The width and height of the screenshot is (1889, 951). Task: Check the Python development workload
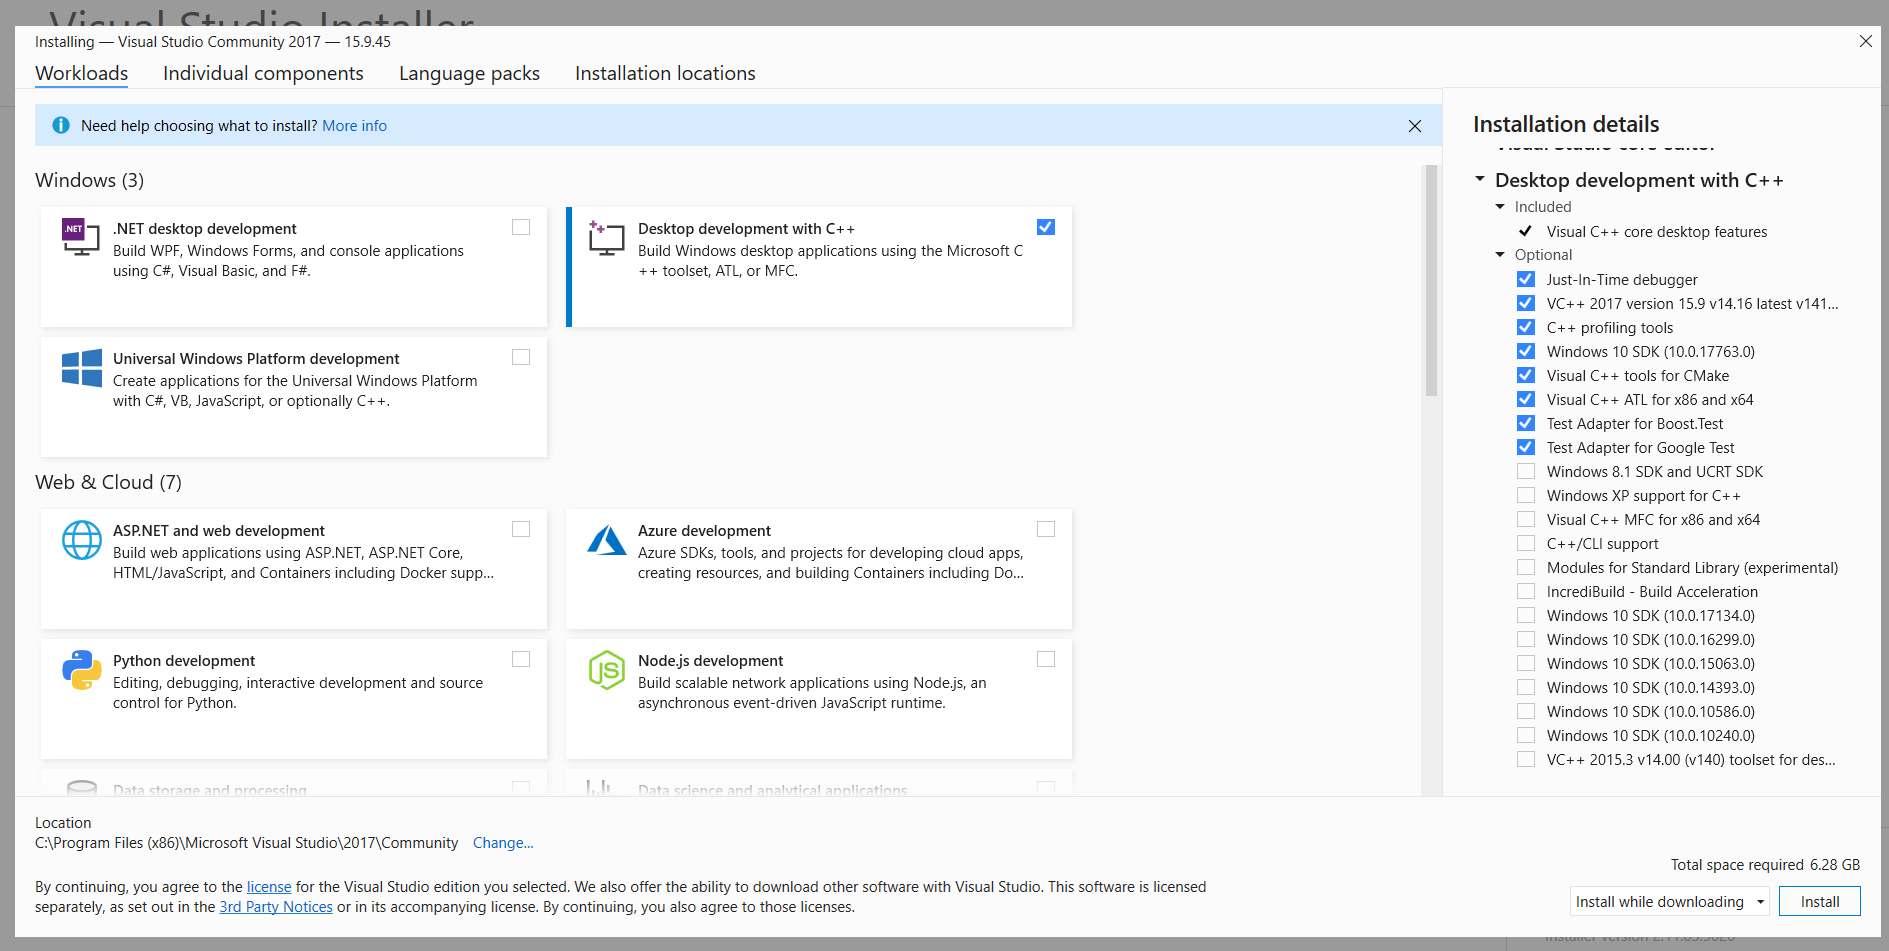point(521,659)
